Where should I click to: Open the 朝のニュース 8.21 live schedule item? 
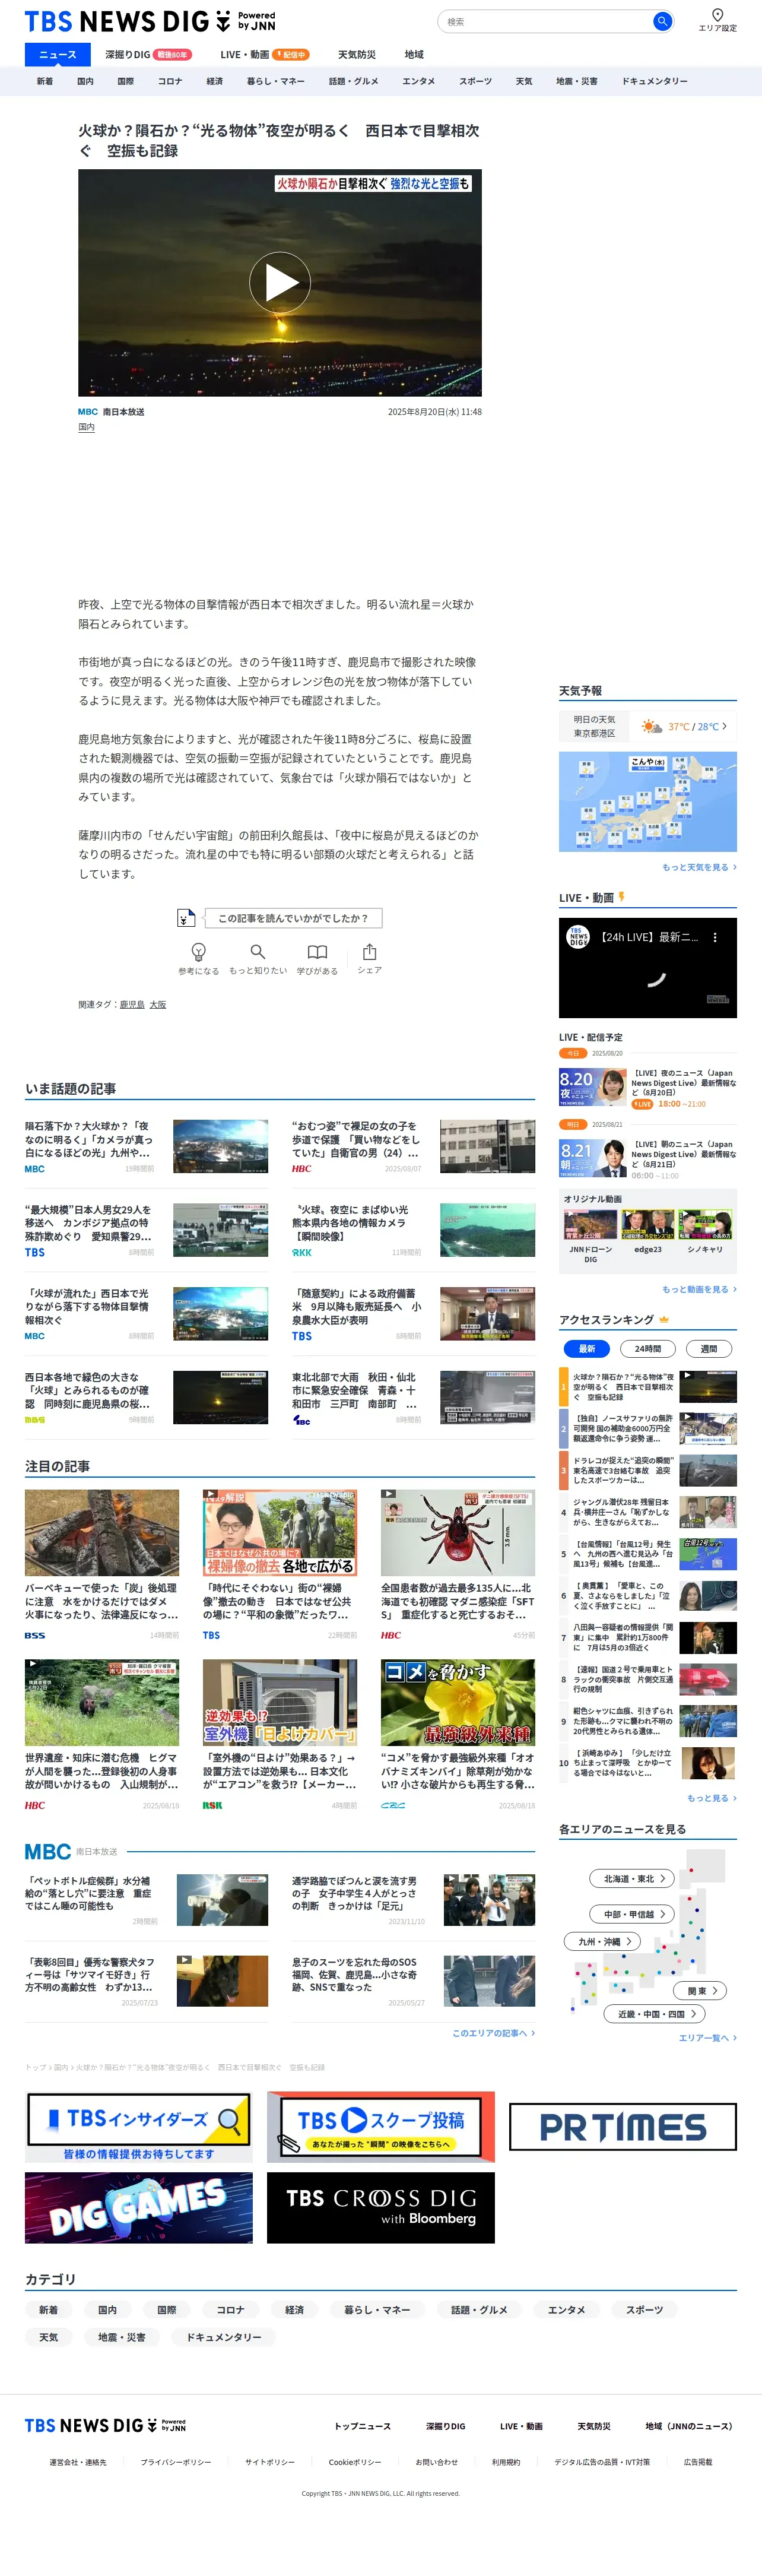[648, 1160]
